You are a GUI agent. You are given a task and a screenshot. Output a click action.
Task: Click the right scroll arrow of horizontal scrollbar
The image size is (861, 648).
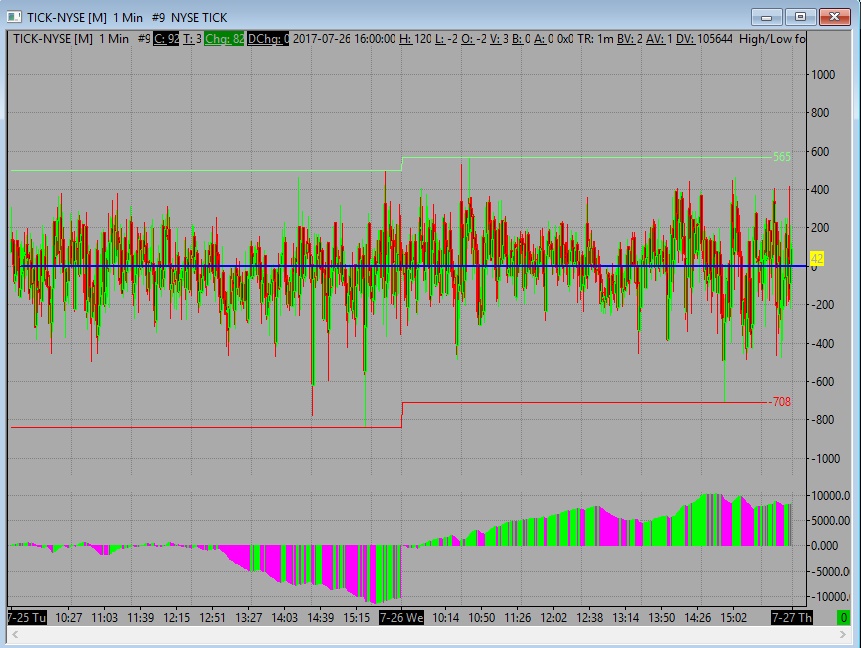click(843, 635)
